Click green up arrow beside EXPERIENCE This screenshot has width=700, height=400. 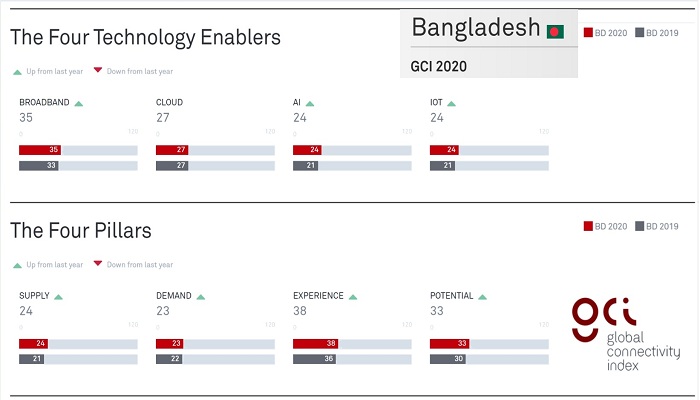[x=353, y=297]
